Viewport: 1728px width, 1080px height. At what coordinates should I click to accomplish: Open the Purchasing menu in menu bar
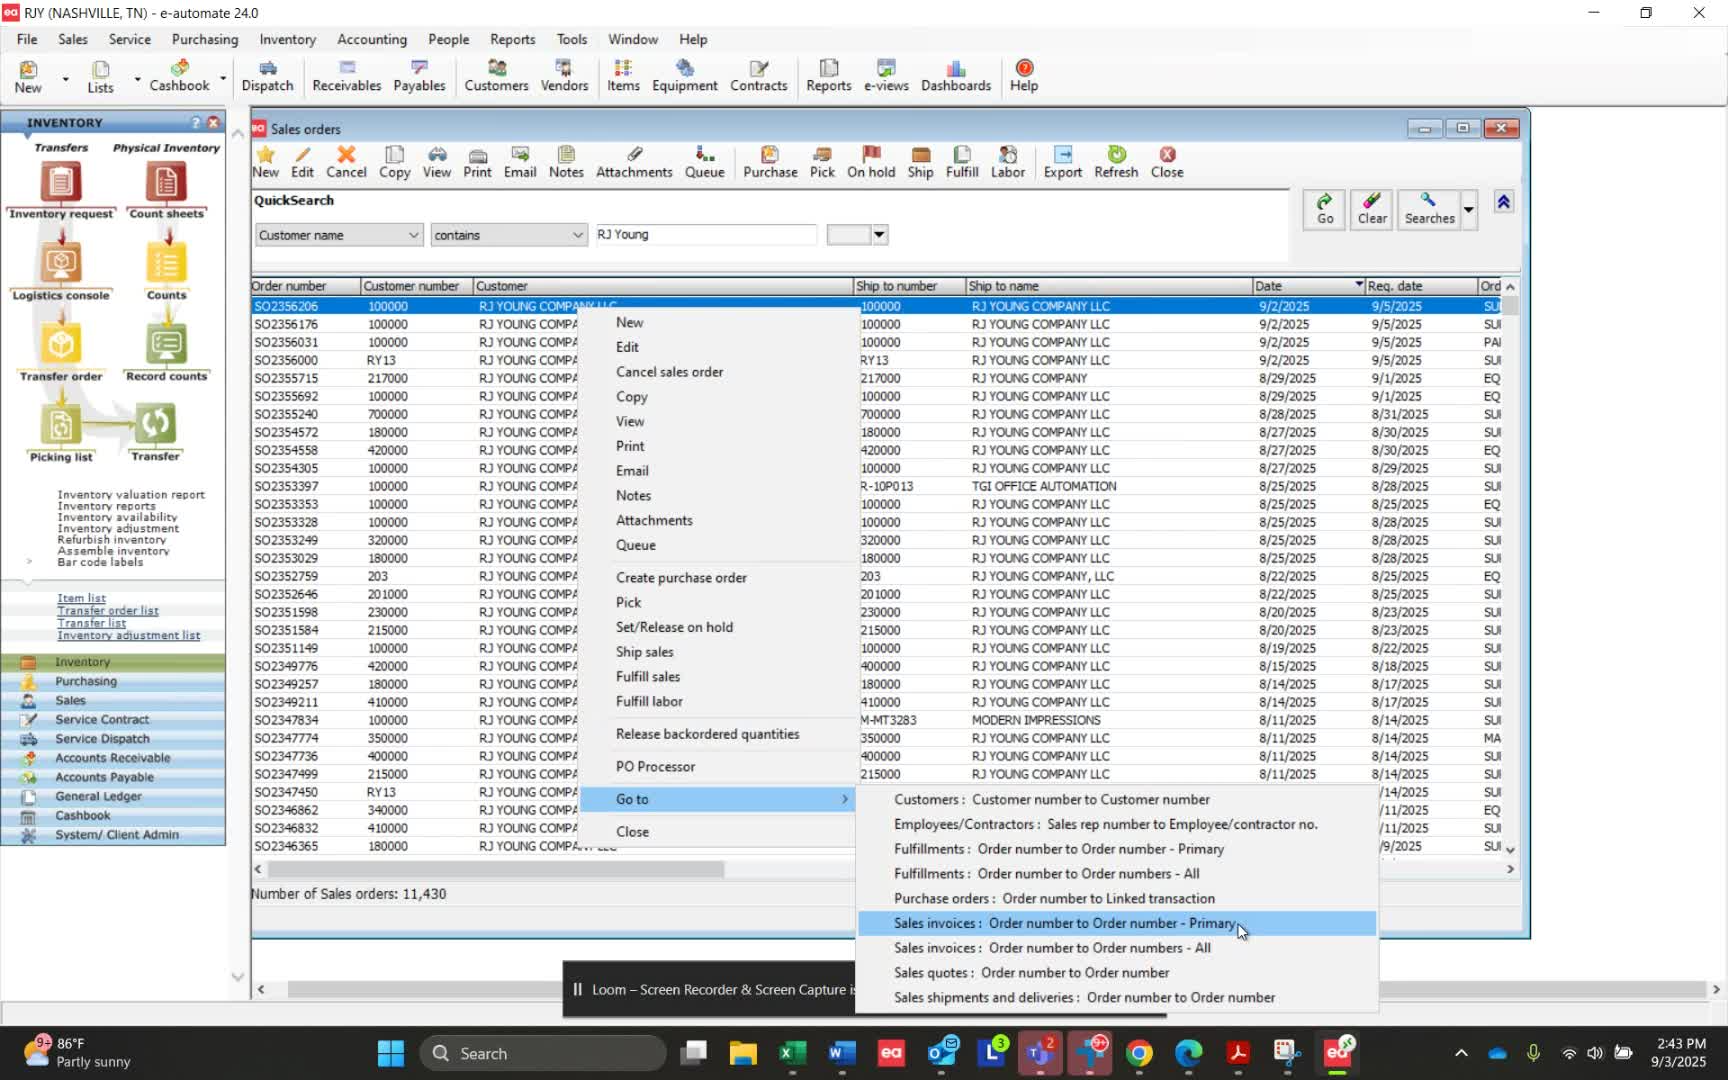(205, 39)
